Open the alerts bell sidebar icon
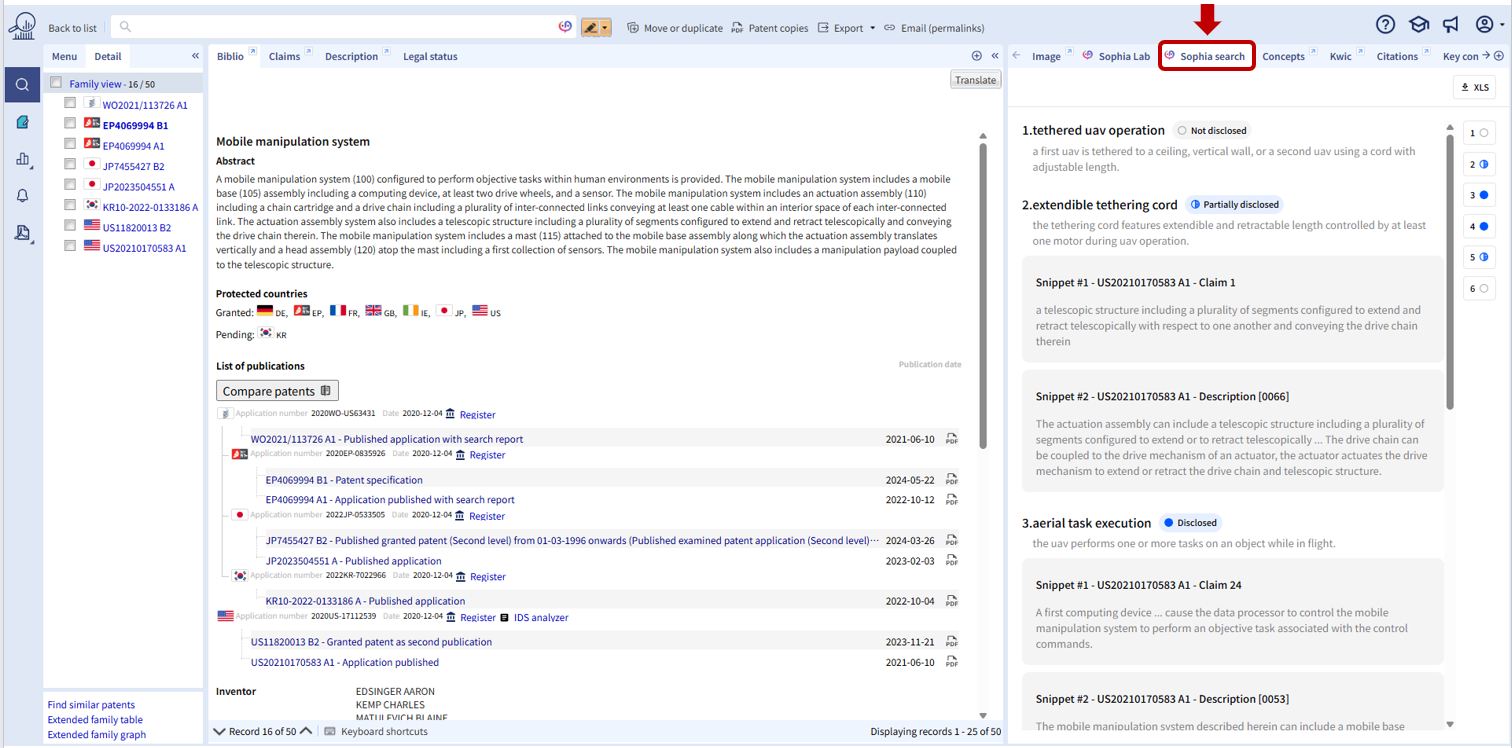Viewport: 1512px width, 748px height. coord(22,196)
